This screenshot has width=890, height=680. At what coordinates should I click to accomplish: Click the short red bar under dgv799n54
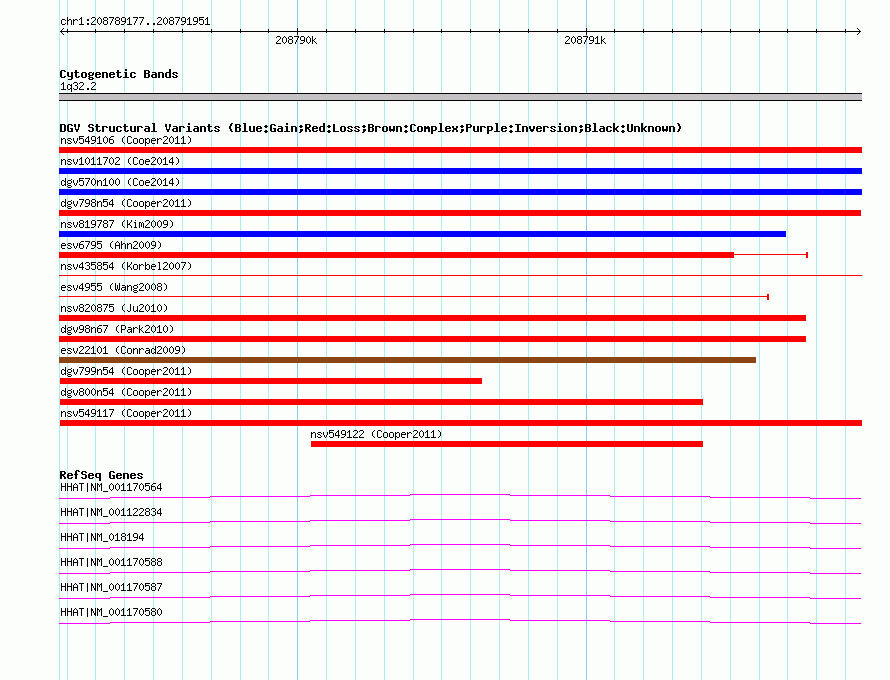point(270,381)
